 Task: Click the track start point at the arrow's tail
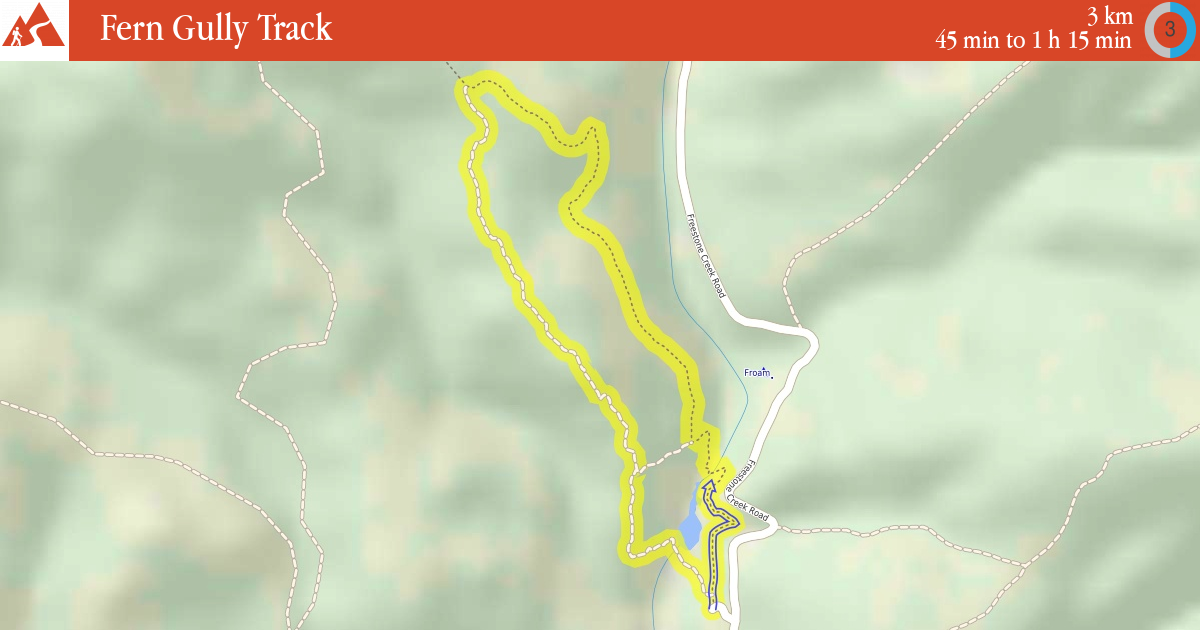[x=713, y=605]
